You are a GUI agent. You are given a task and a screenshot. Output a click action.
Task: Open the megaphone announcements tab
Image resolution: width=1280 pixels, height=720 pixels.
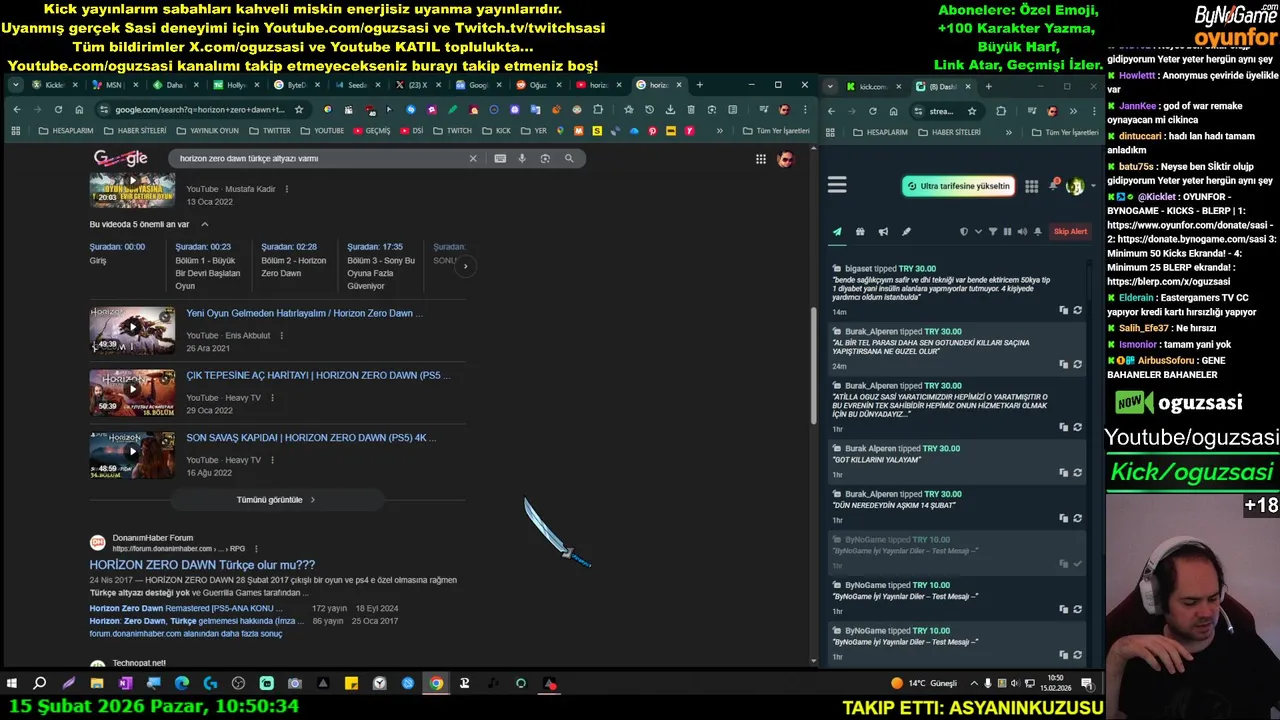883,232
